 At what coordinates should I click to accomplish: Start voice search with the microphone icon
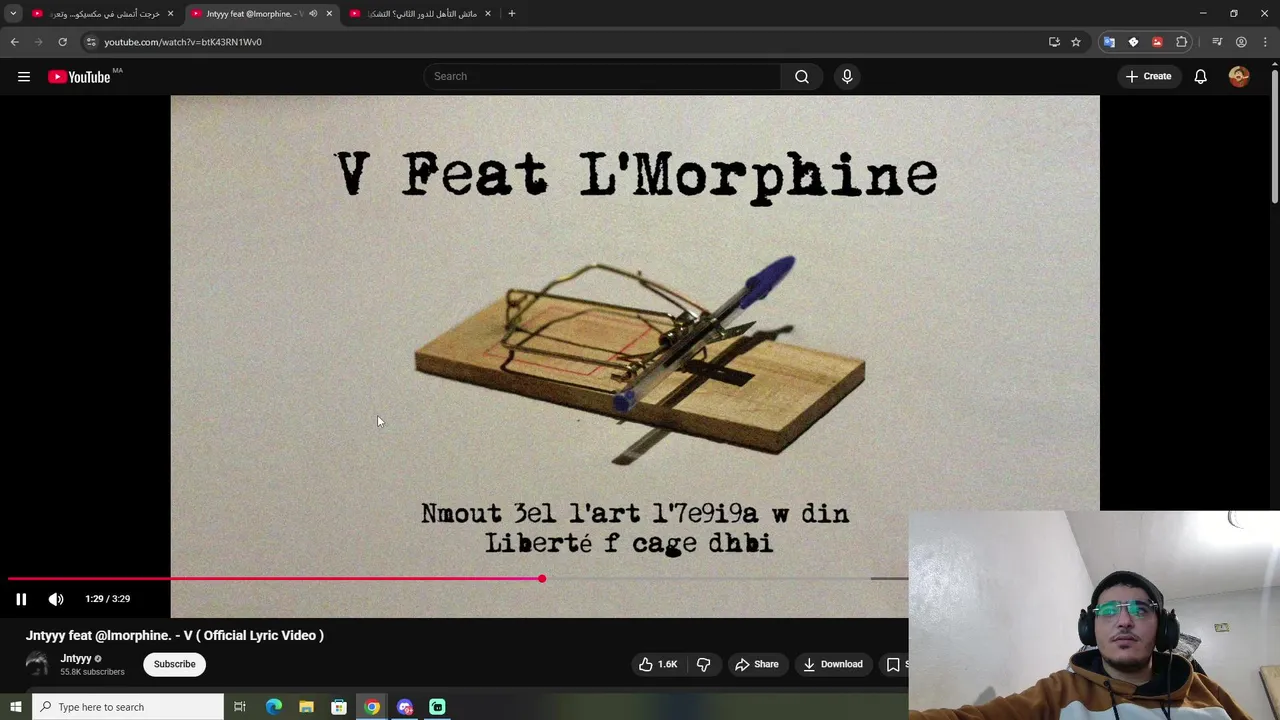(x=847, y=76)
